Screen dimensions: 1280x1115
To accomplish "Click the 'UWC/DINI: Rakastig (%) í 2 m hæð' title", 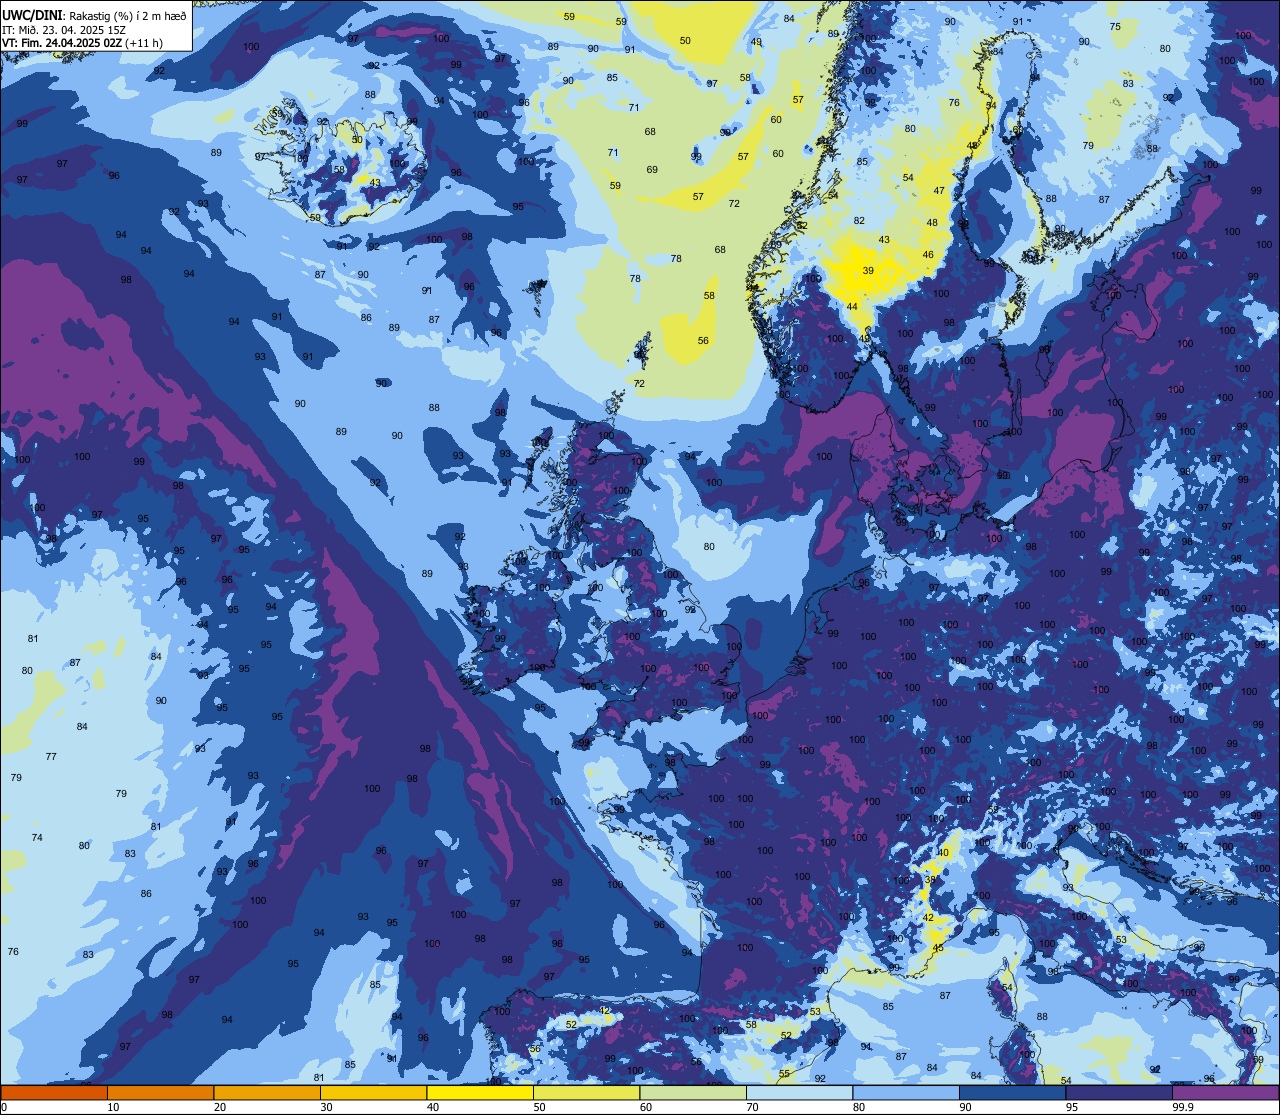I will (94, 15).
